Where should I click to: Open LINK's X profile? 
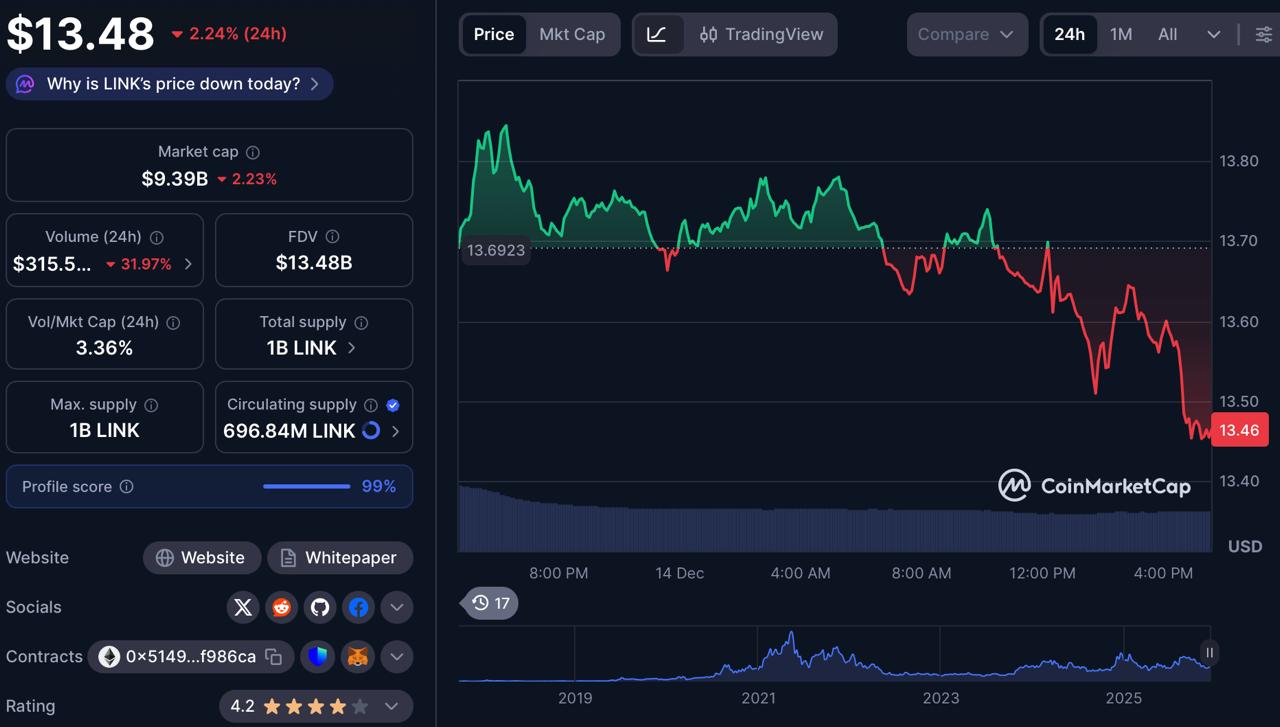[242, 607]
